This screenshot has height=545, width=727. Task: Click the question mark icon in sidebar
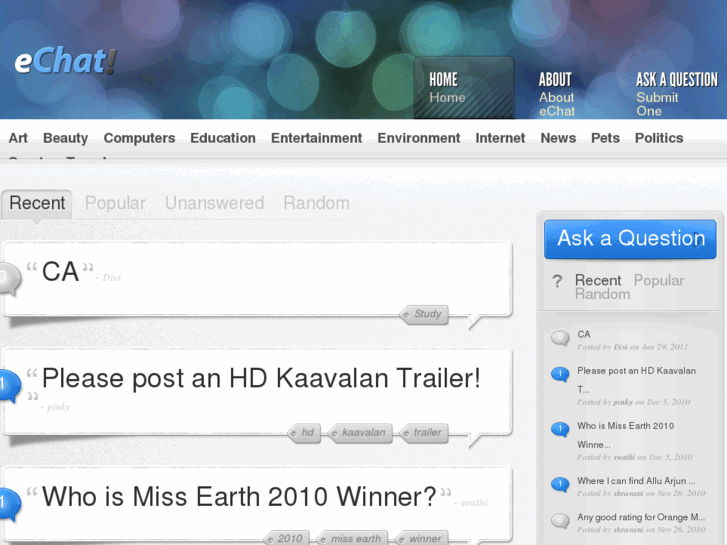pos(557,281)
